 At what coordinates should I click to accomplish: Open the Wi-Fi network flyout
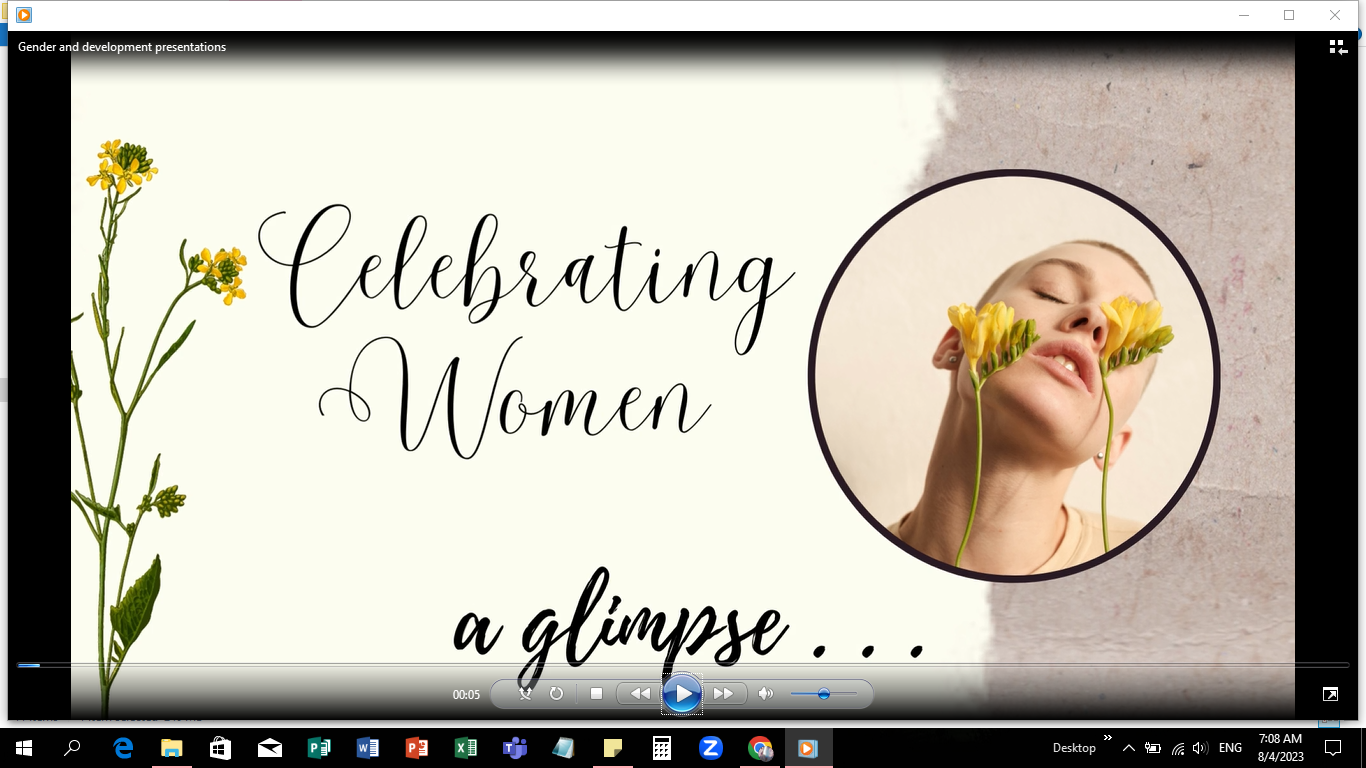[1178, 748]
